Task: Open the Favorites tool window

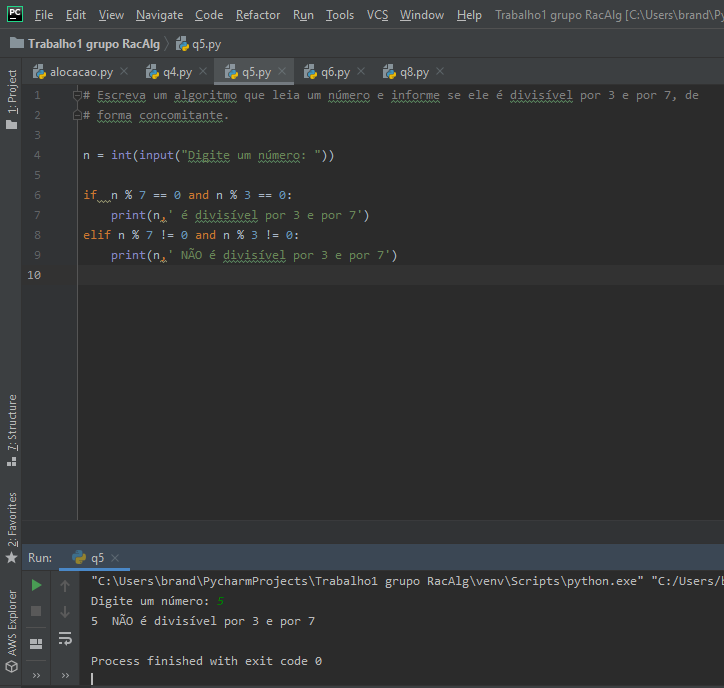Action: coord(12,528)
